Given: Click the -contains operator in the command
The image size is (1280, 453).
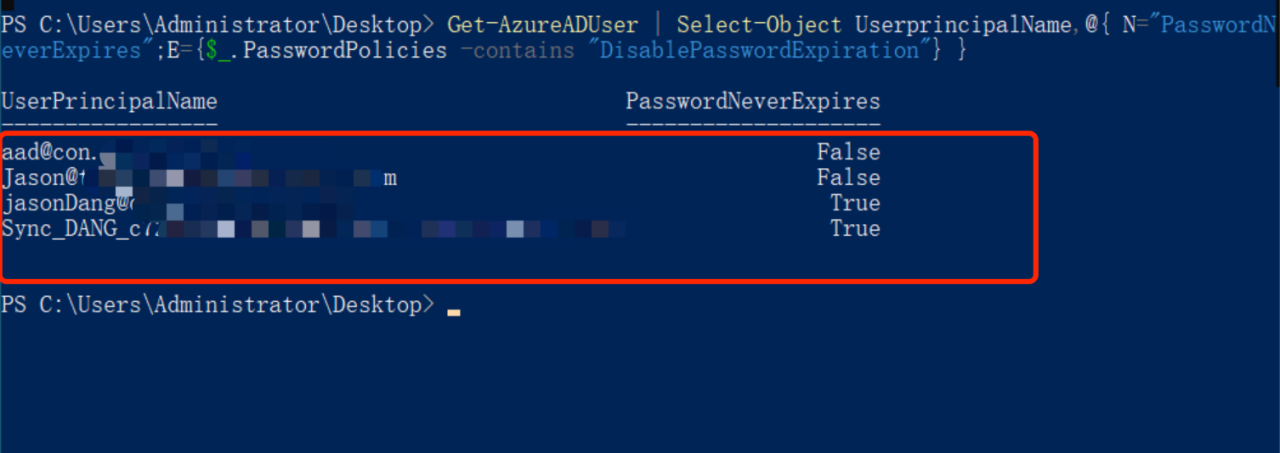Looking at the screenshot, I should [523, 50].
